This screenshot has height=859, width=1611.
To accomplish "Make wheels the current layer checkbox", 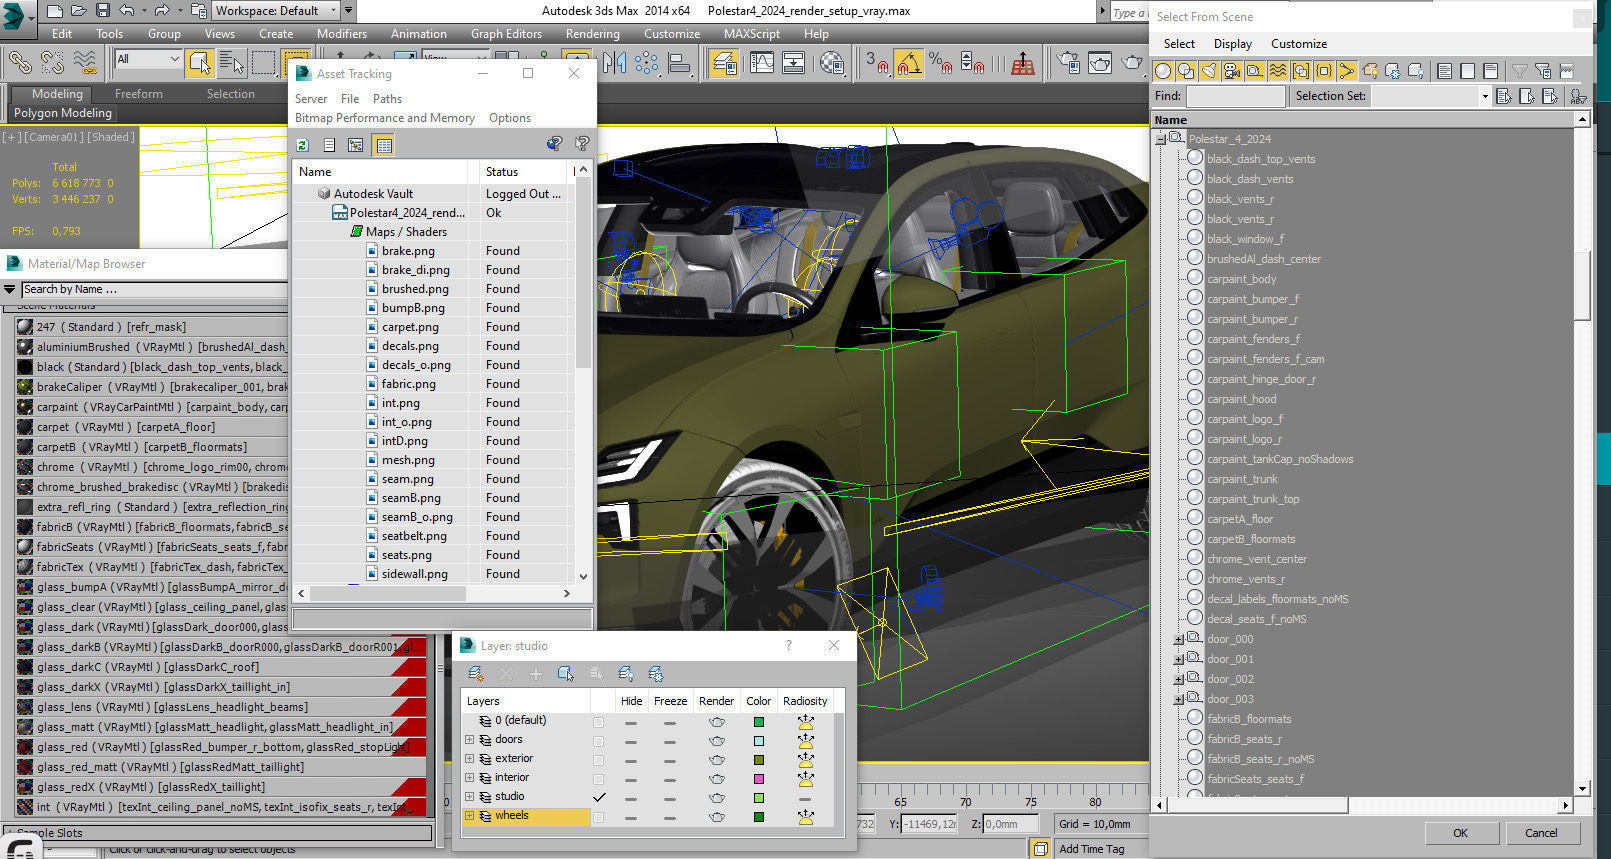I will click(598, 817).
